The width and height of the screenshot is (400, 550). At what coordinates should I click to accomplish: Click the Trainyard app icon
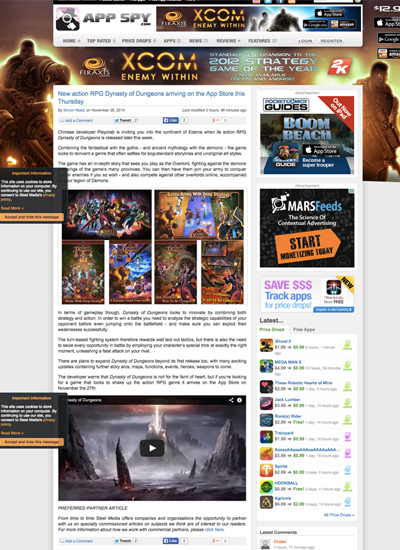[x=266, y=437]
